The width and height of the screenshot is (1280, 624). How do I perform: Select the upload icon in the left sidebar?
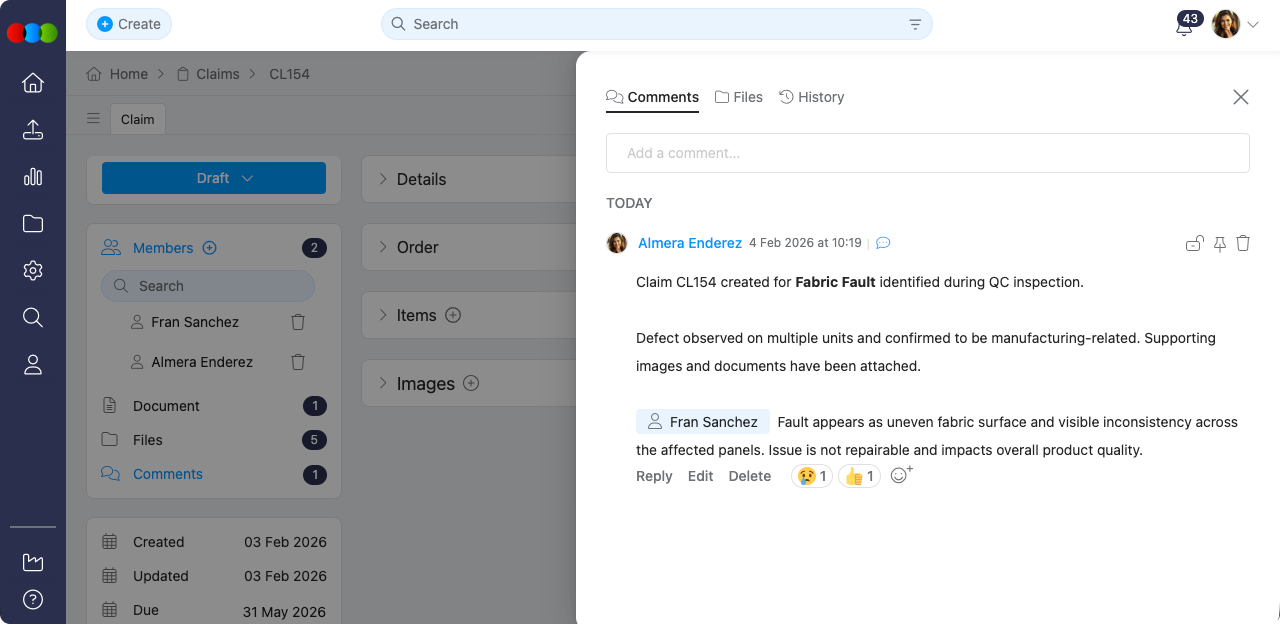coord(32,130)
